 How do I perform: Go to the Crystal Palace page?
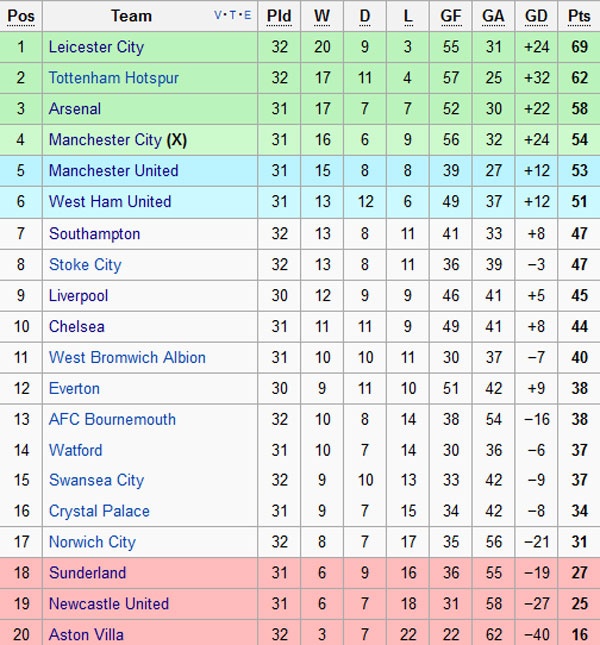(99, 511)
